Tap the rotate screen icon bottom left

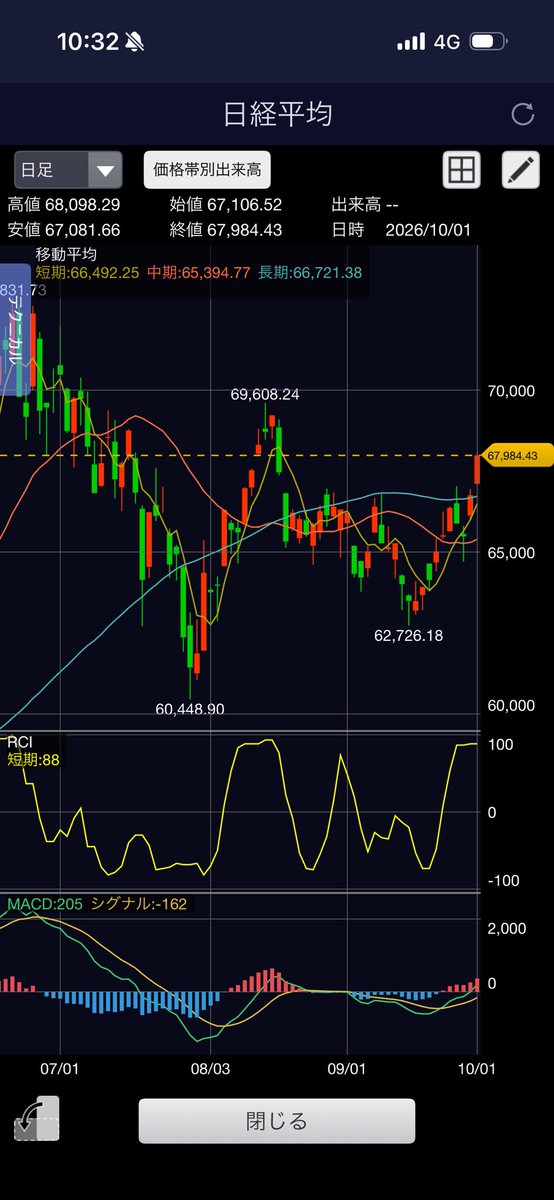point(37,1118)
